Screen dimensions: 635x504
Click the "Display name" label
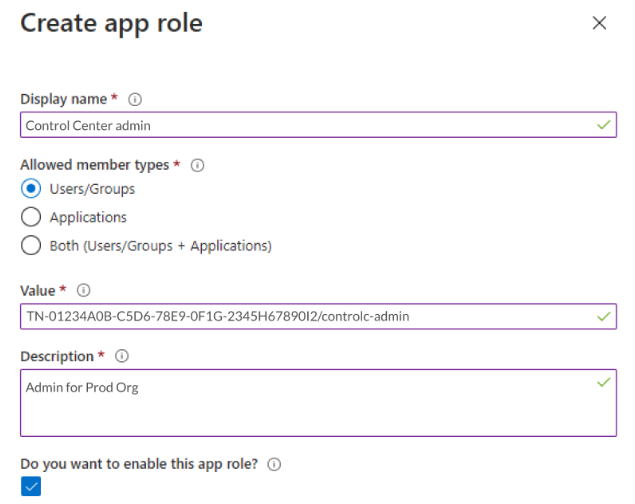(x=64, y=99)
